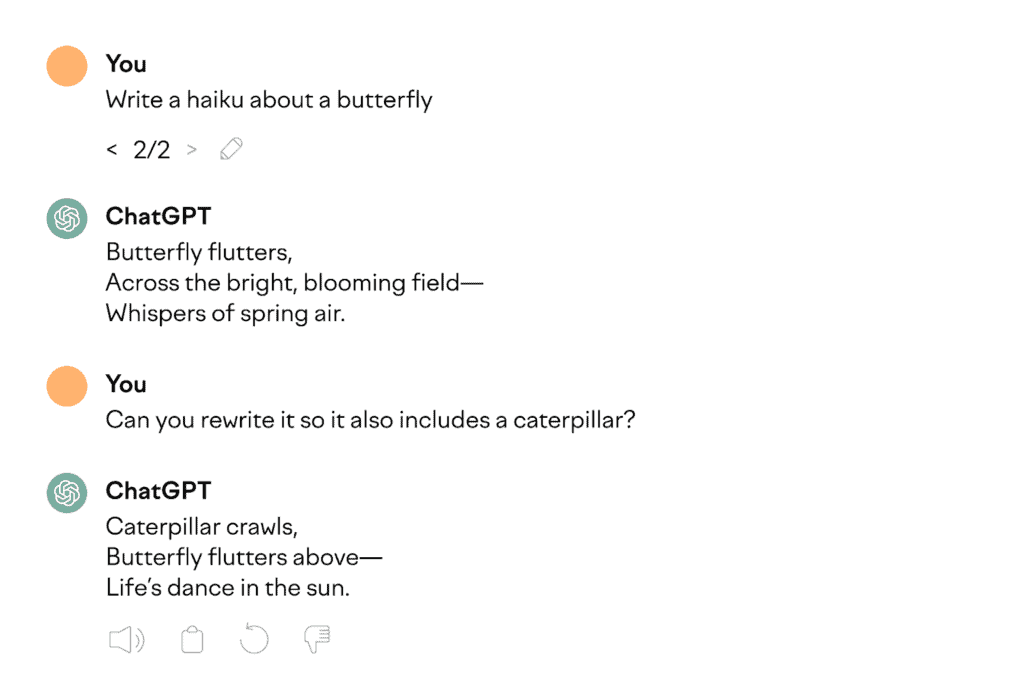Click the first ChatGPT logo avatar

[x=67, y=218]
